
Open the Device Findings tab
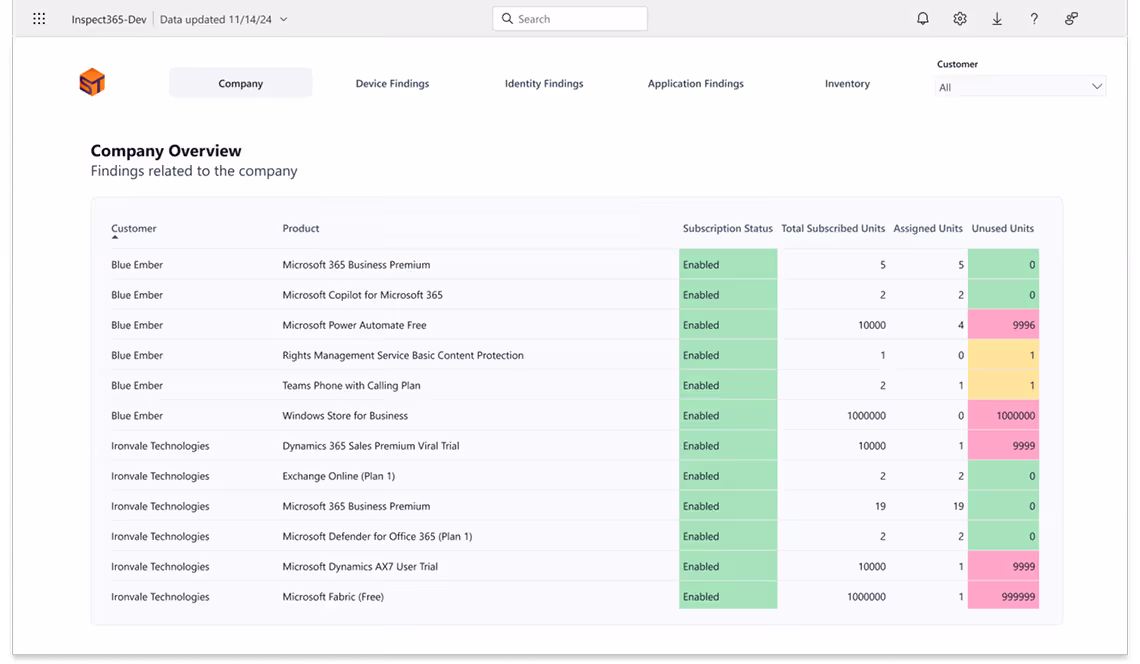(392, 83)
